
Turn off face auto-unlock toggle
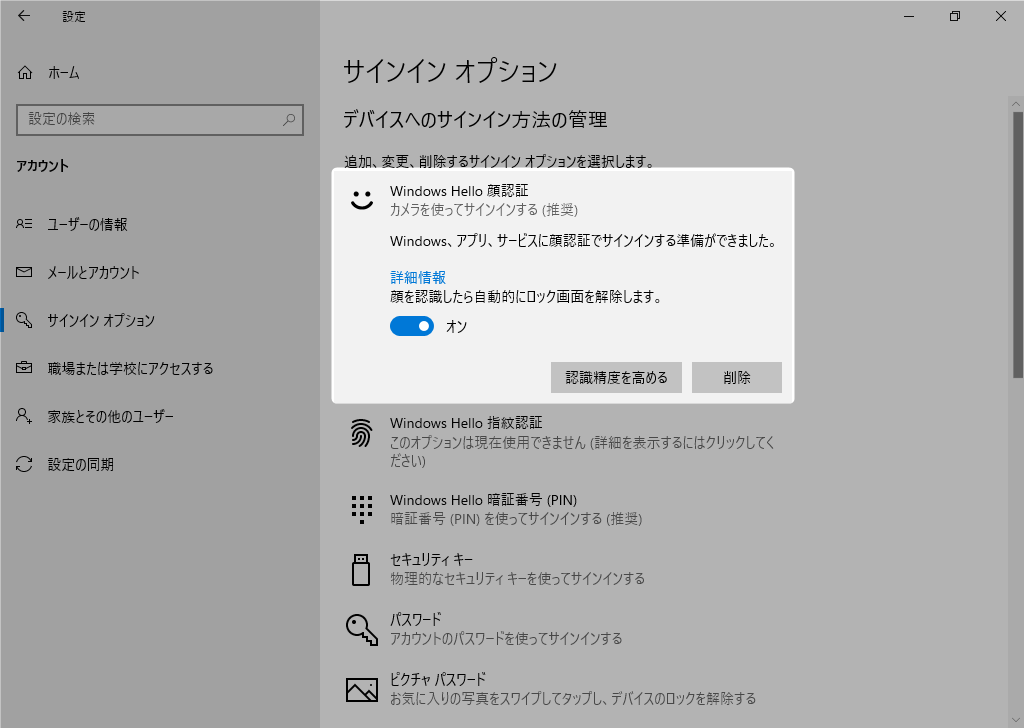(412, 326)
